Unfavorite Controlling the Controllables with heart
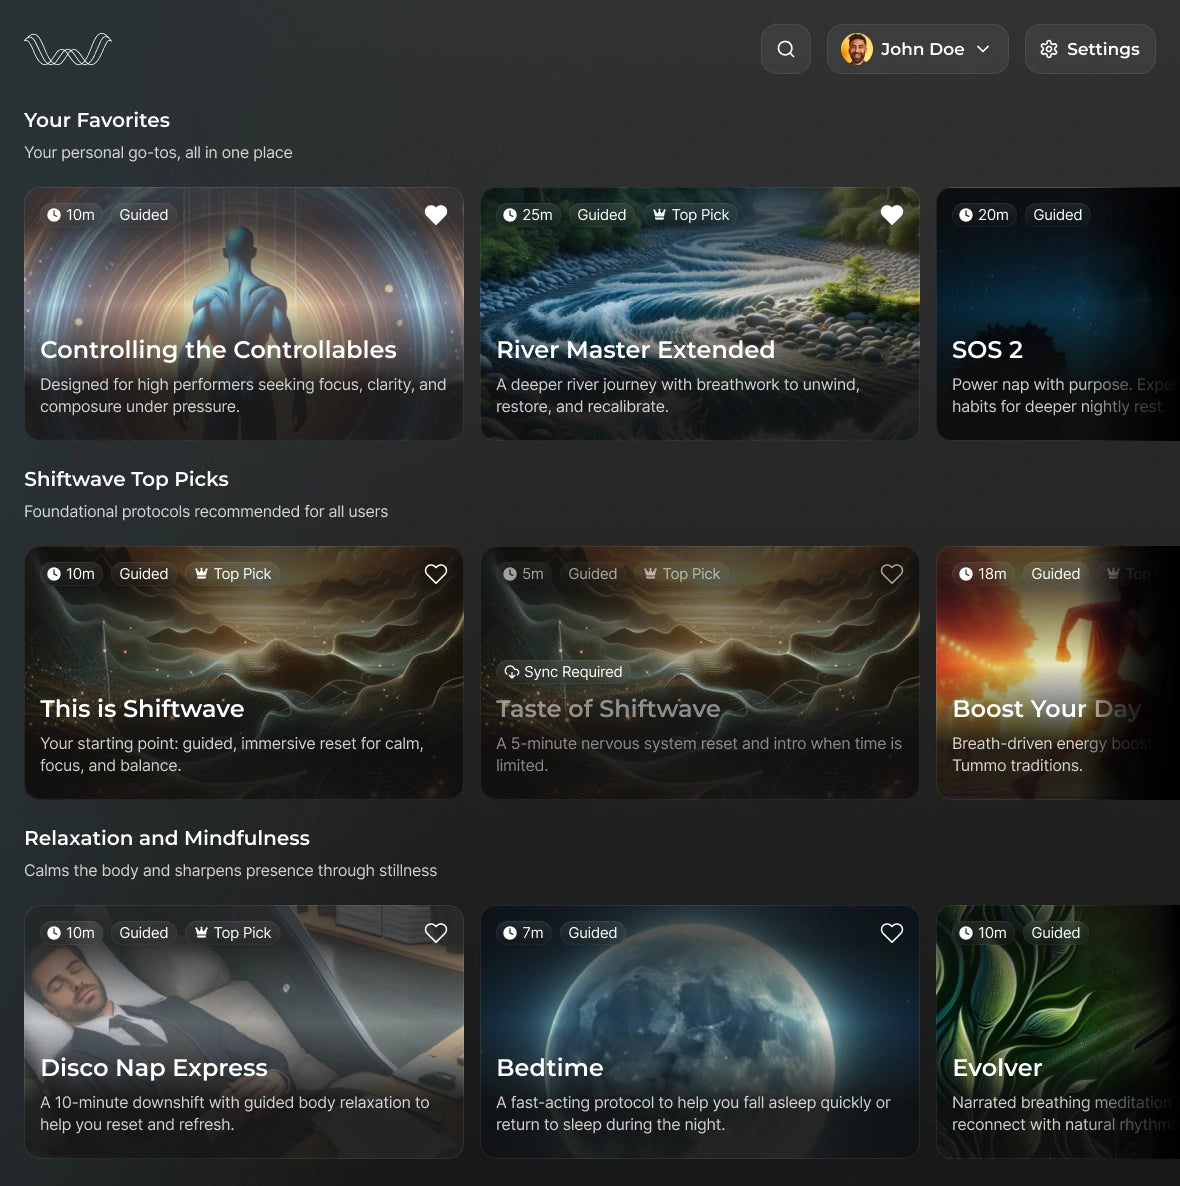The image size is (1180, 1186). (436, 215)
